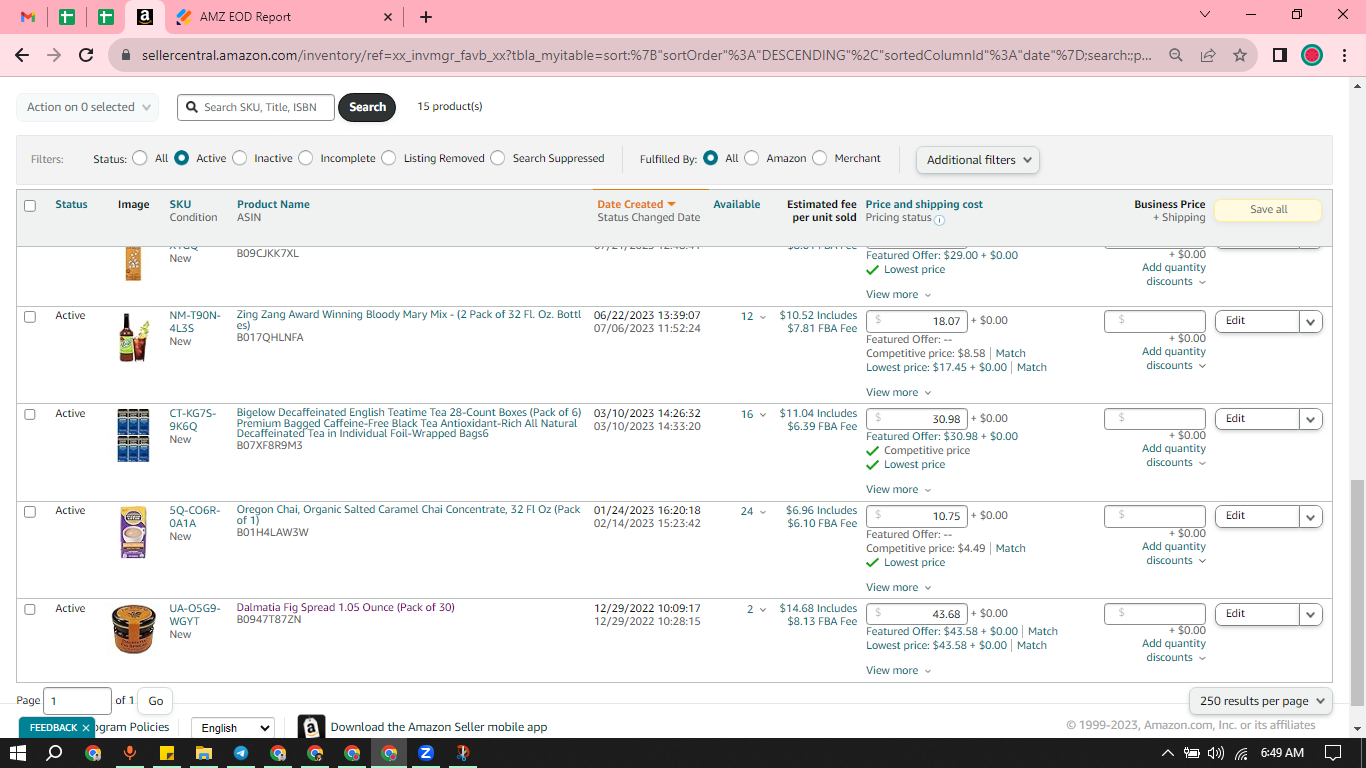This screenshot has width=1366, height=768.
Task: Expand View more in the Dalmatia Fig Spread row
Action: pos(898,671)
